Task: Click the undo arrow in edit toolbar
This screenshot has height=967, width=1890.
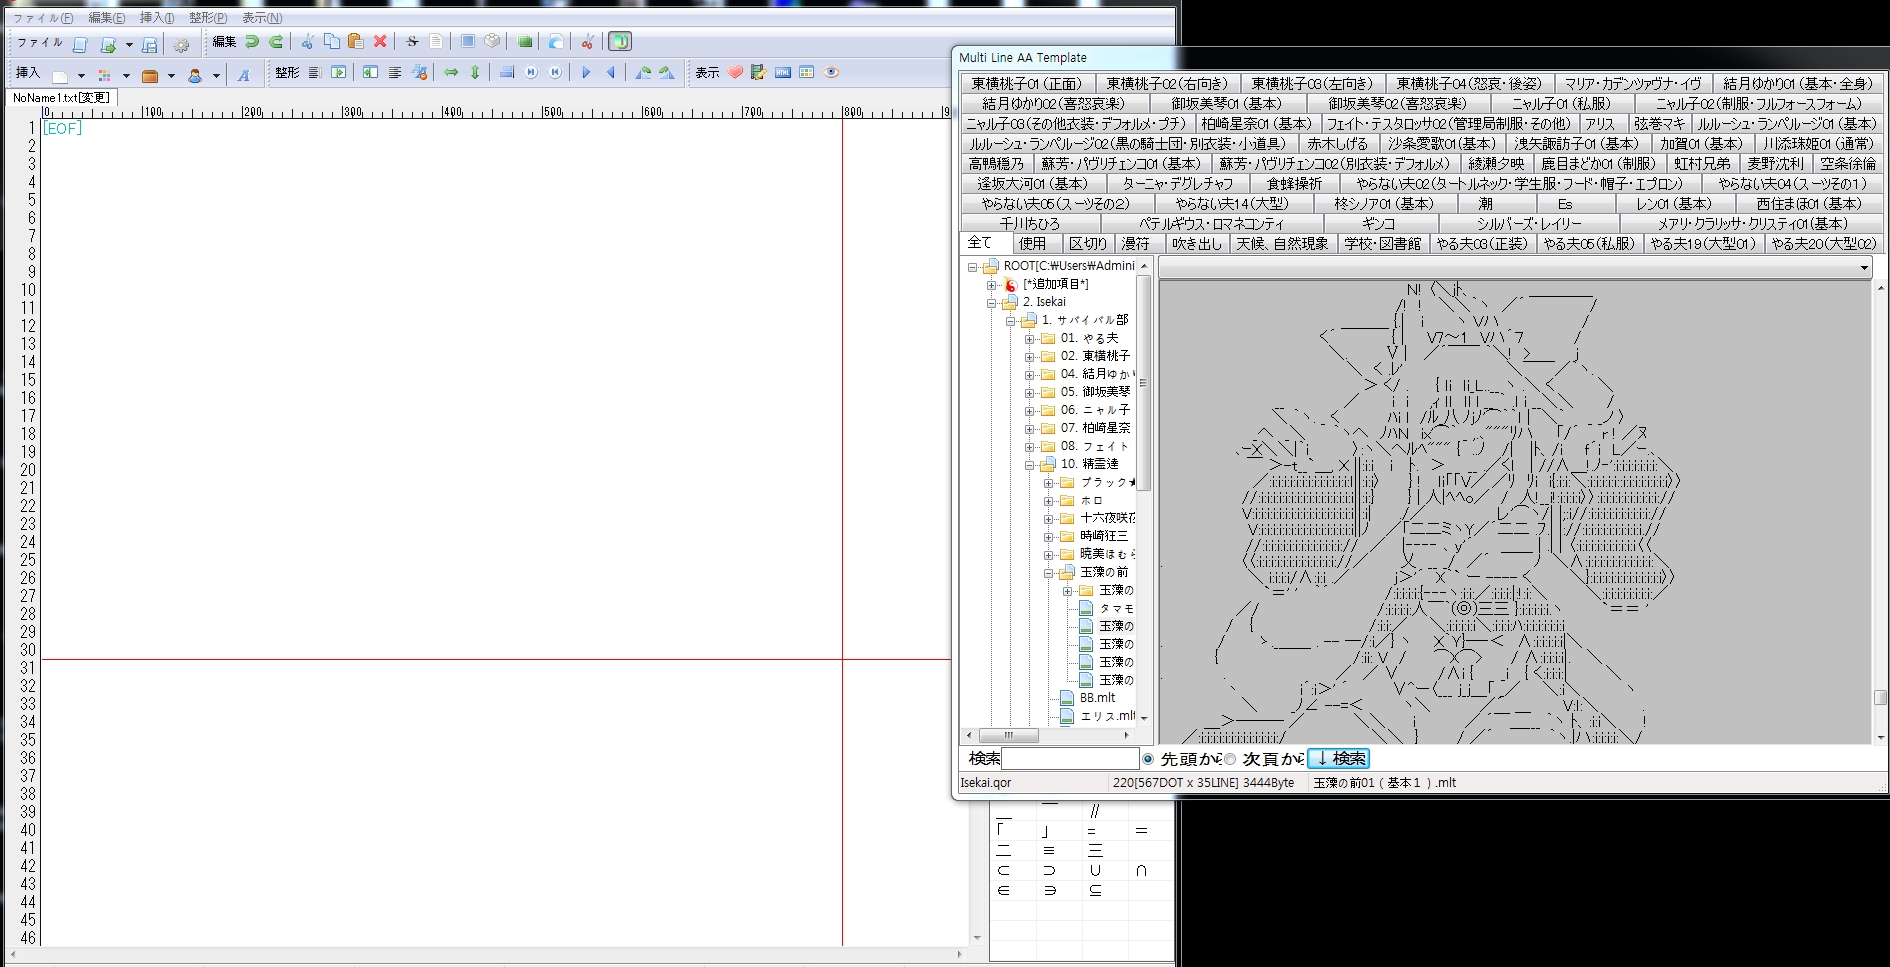Action: coord(252,42)
